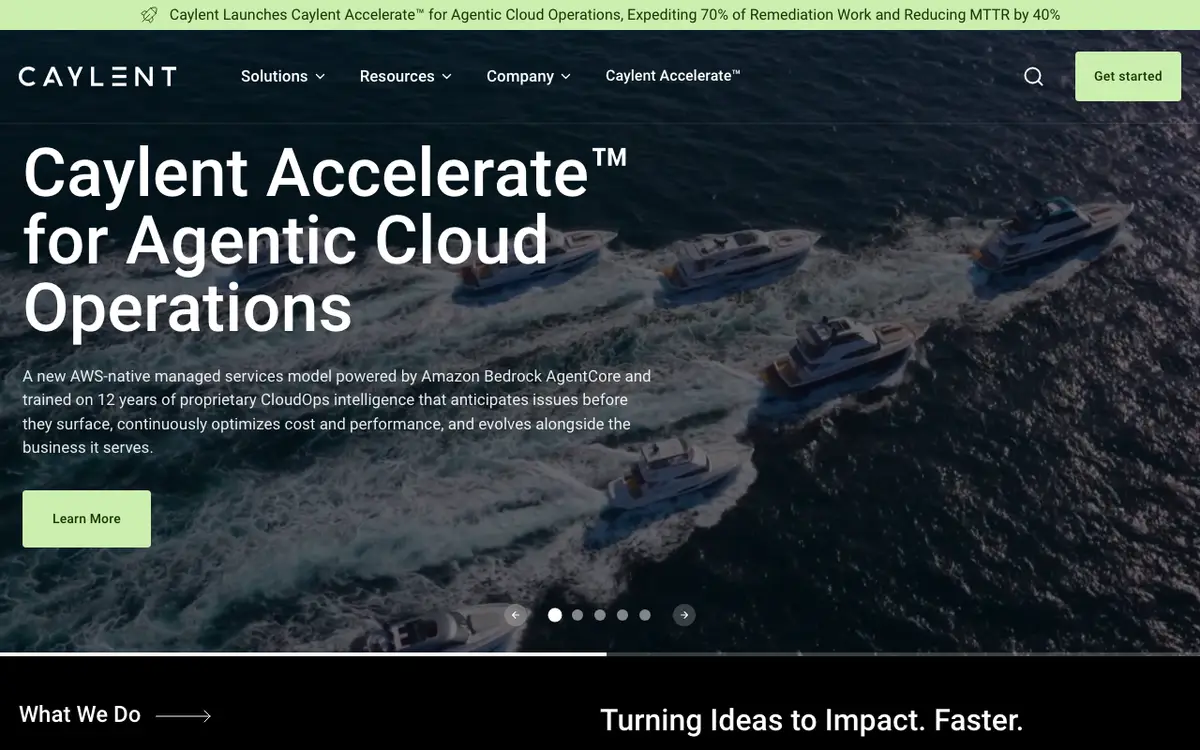Click the rocket icon in announcement banner

[x=149, y=15]
